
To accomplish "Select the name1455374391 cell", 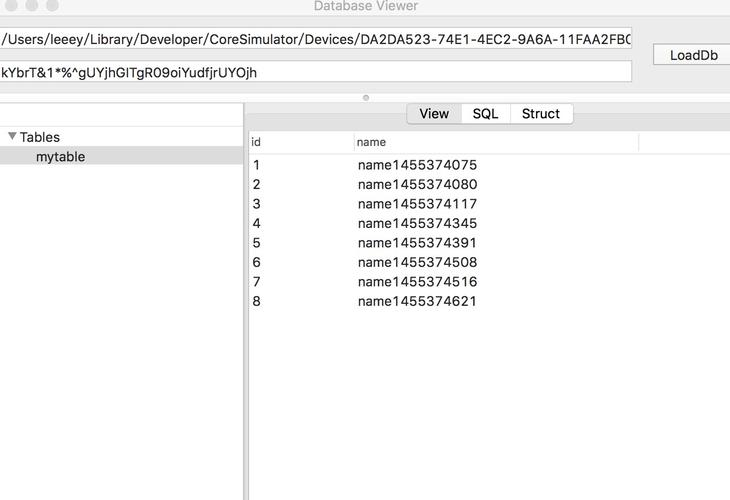I will (x=417, y=243).
